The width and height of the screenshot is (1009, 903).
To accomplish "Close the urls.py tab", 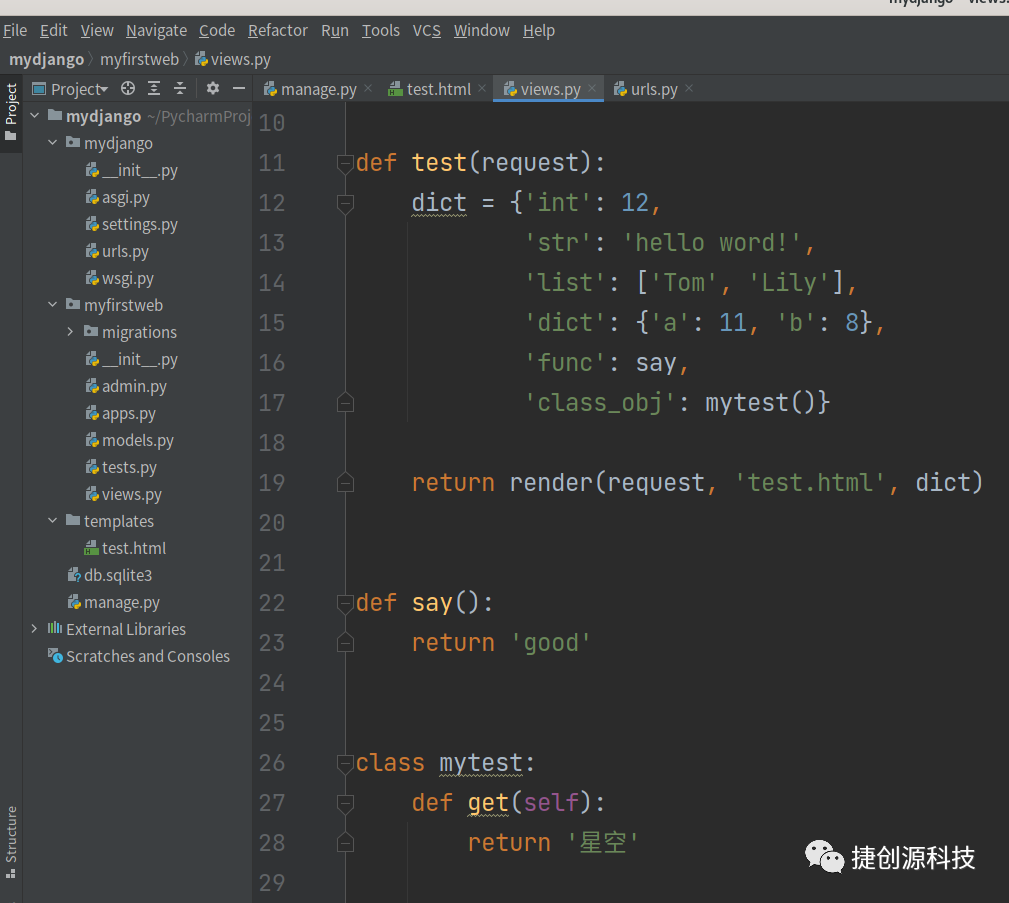I will click(689, 88).
